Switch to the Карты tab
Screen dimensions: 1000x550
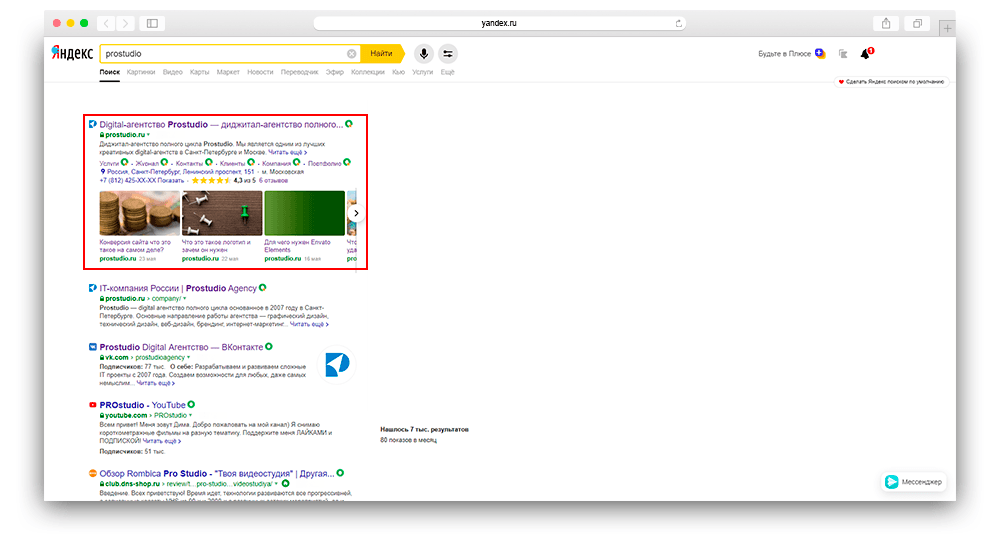point(200,72)
